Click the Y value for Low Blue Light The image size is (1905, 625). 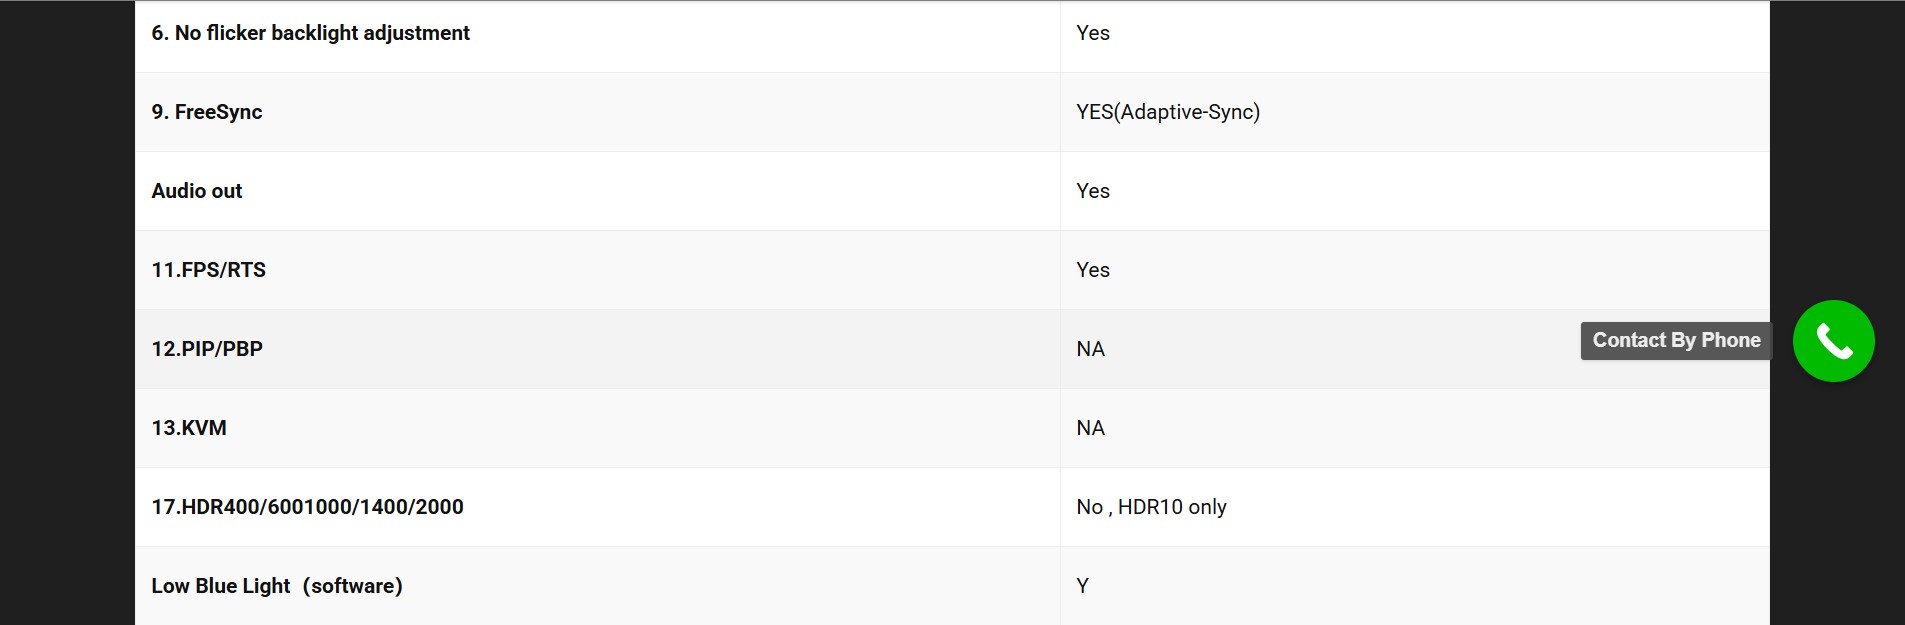(1082, 586)
